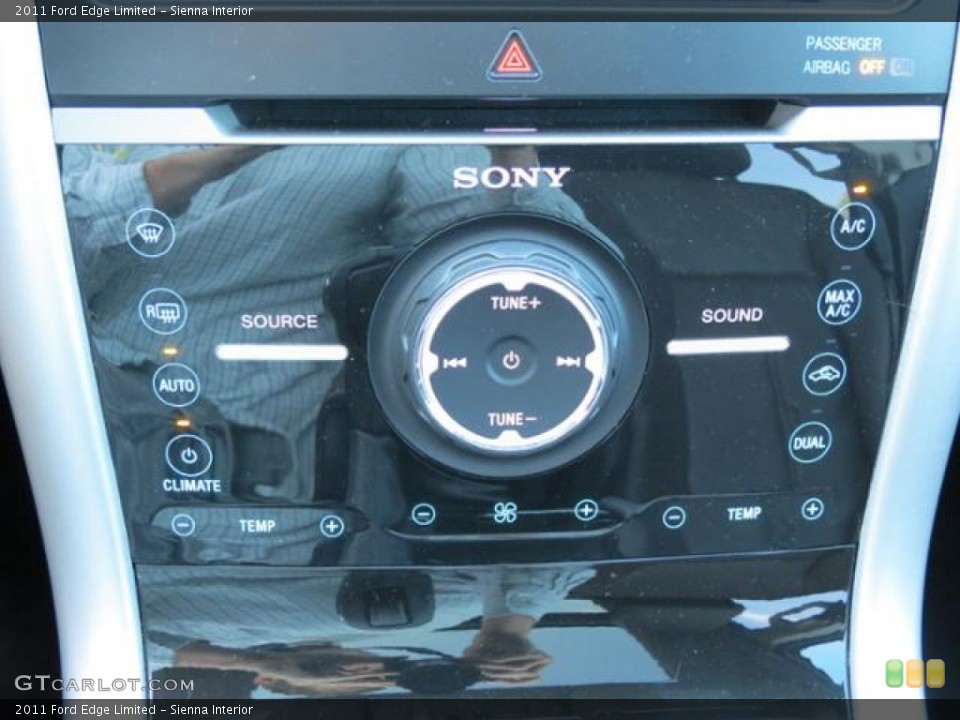The image size is (960, 720).
Task: Skip to next track
Action: click(x=568, y=362)
